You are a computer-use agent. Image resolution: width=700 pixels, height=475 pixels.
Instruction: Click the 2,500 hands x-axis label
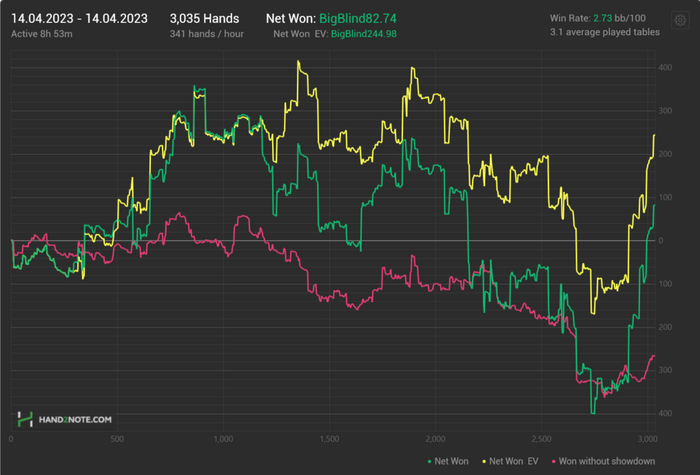(542, 439)
